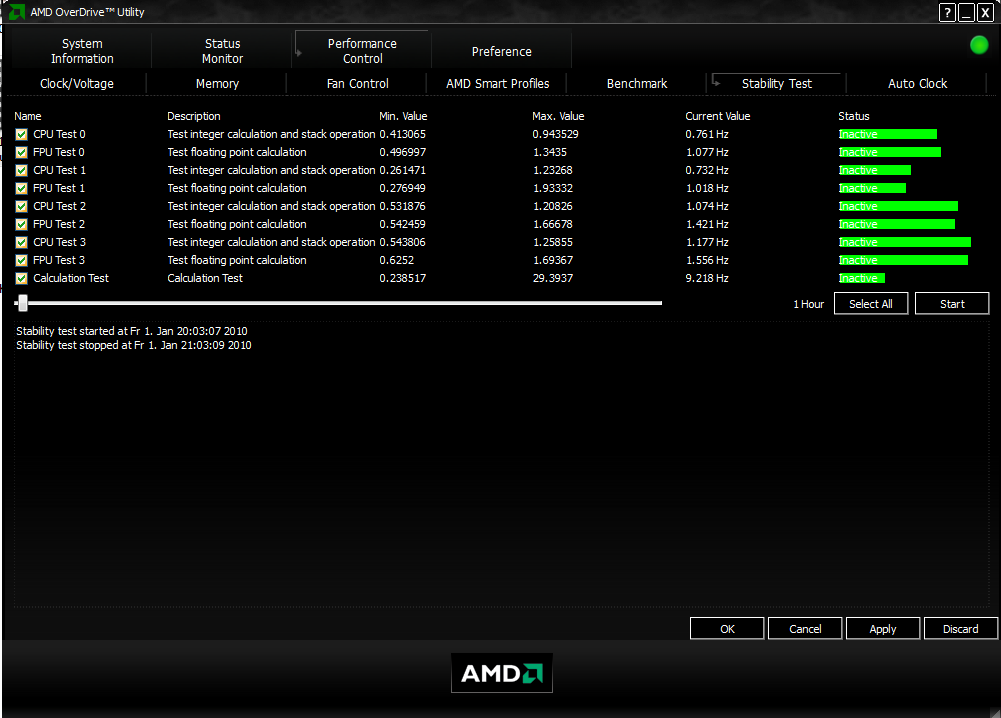This screenshot has width=1001, height=718.
Task: Open the Memory sub-tab
Action: [x=217, y=84]
